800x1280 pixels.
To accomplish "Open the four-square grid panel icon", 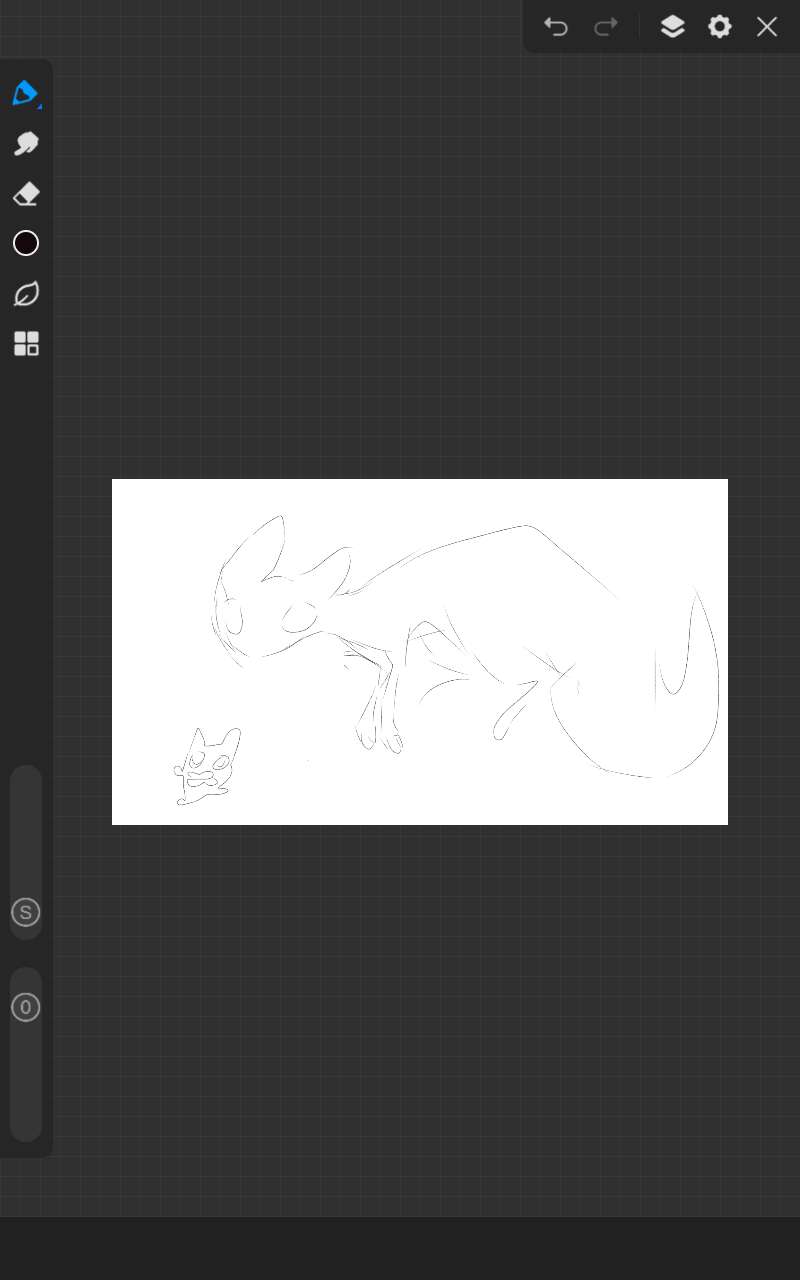I will (x=26, y=344).
